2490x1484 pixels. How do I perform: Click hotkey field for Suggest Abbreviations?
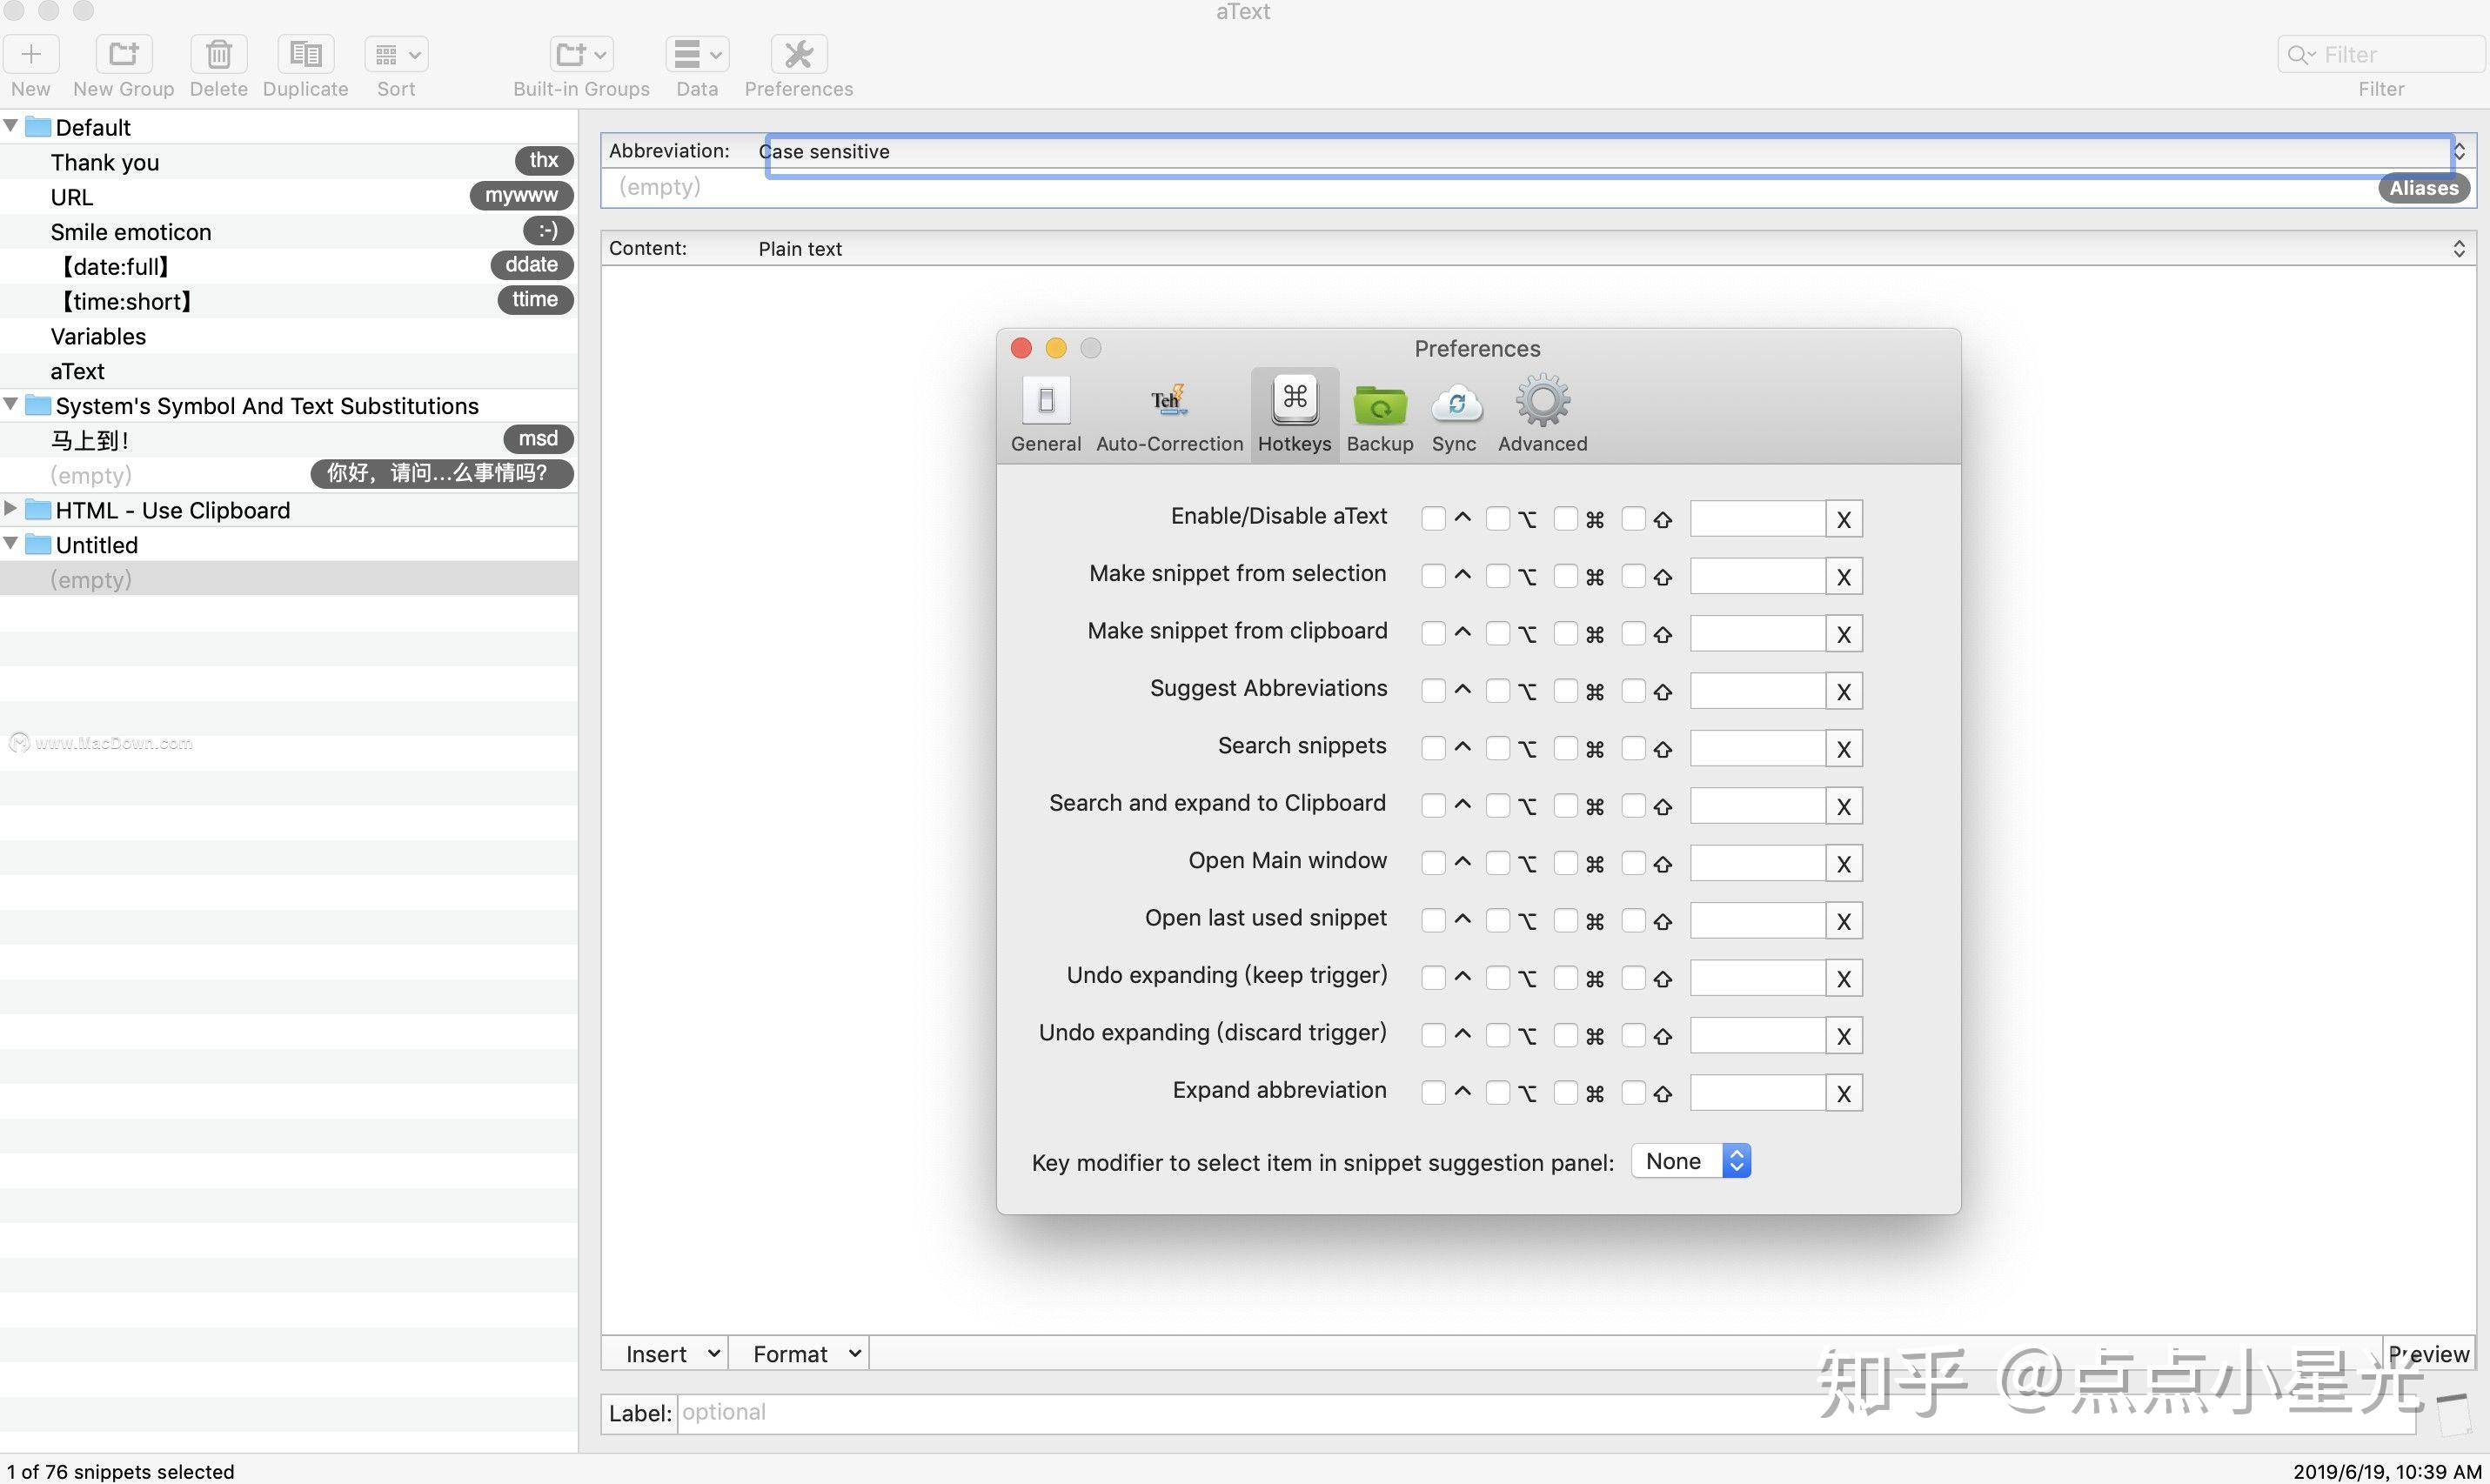click(1758, 691)
